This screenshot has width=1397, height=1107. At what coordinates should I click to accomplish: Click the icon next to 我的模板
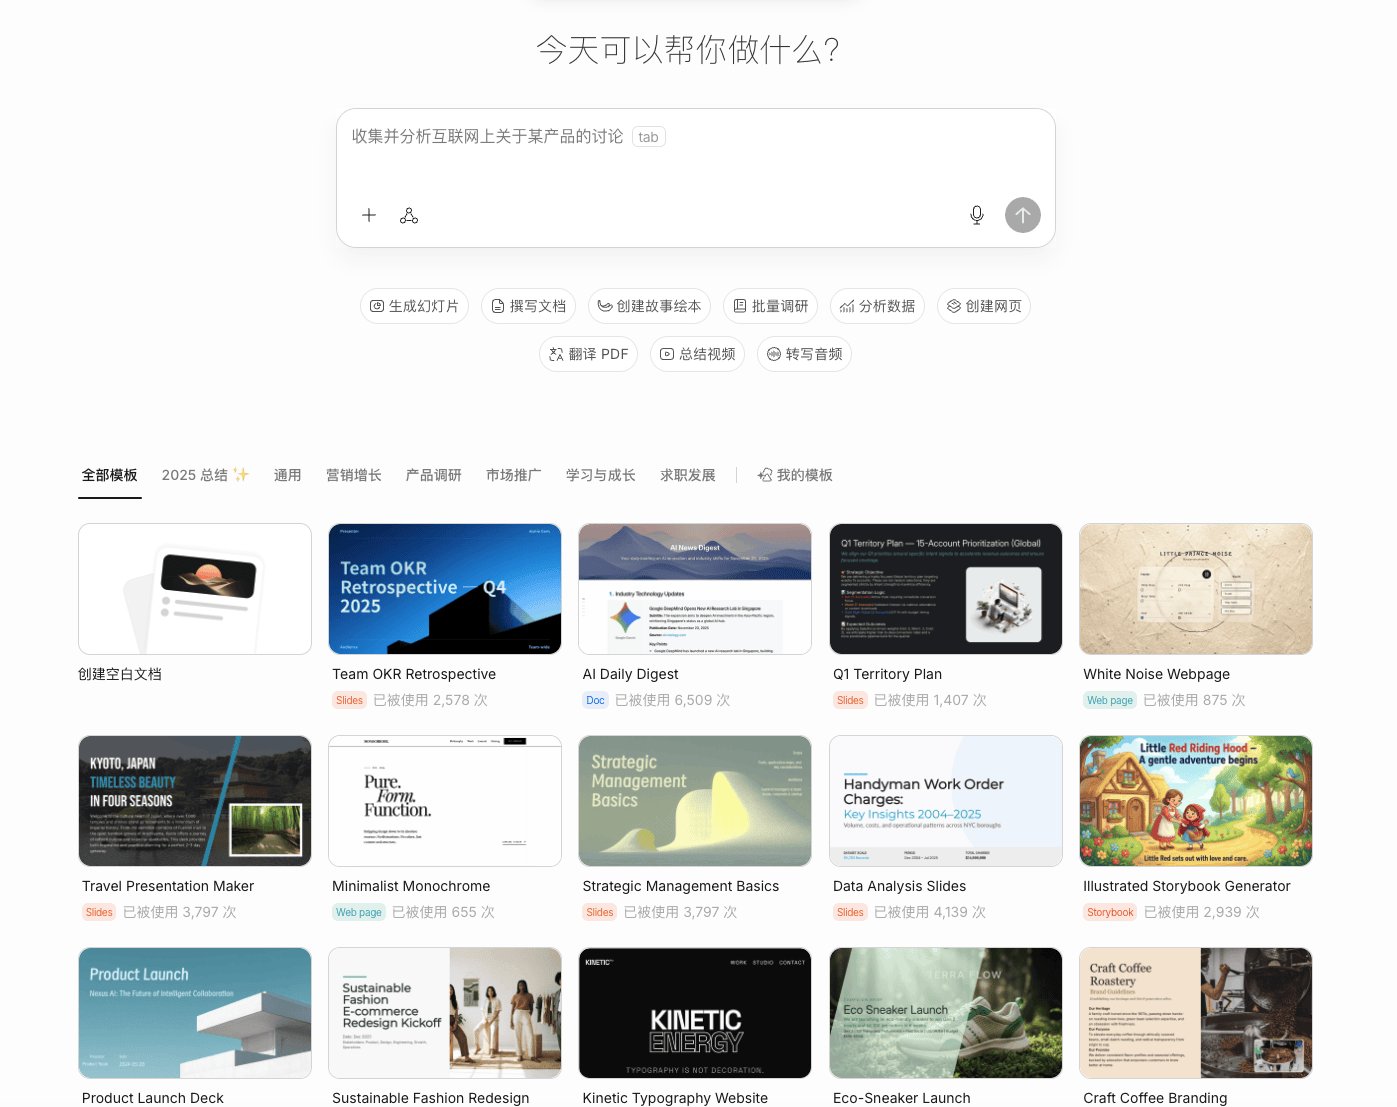tap(765, 475)
